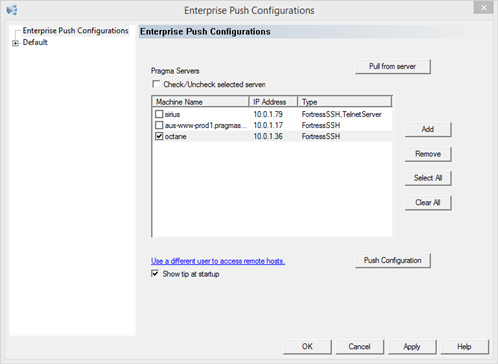Open Help for this dialog

[x=464, y=347]
